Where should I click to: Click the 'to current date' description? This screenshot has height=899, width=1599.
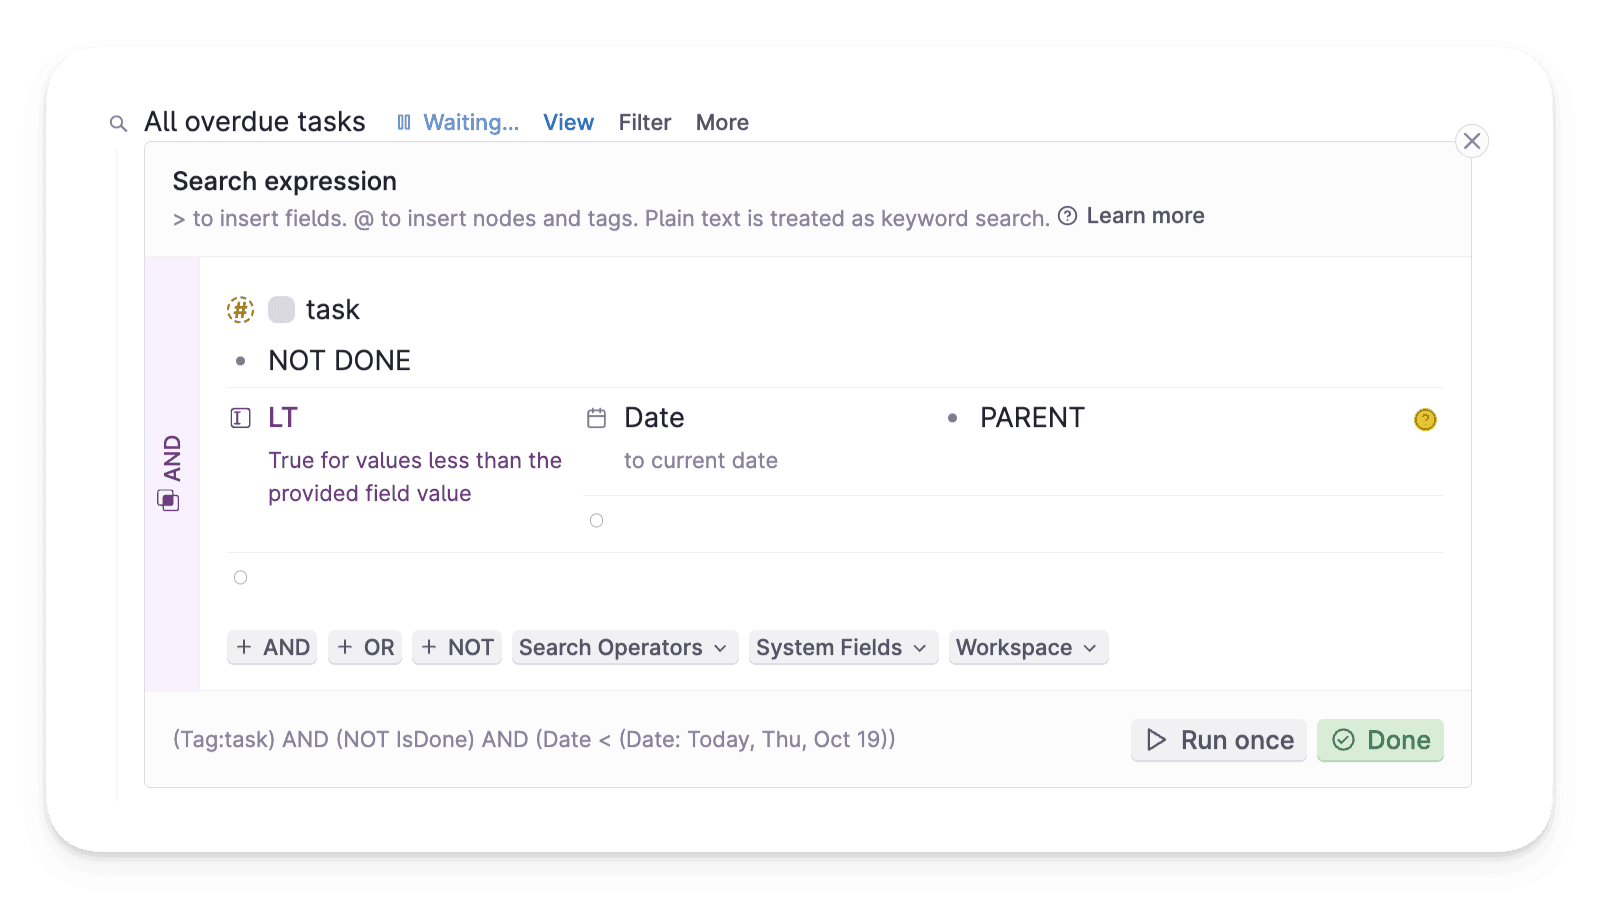click(x=701, y=461)
